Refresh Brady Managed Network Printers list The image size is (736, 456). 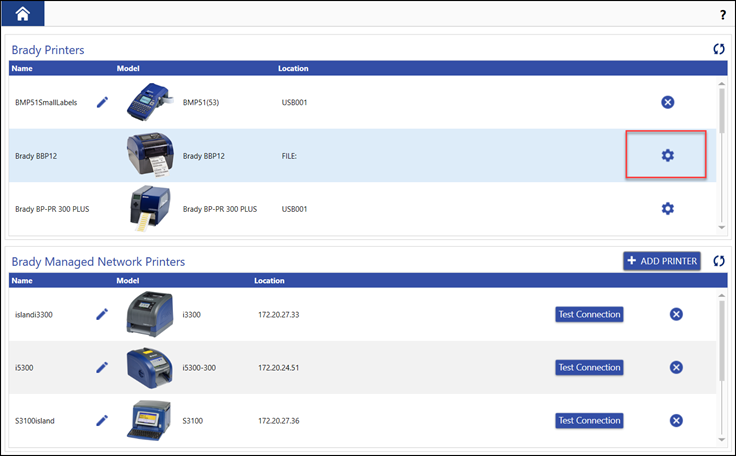pos(719,261)
